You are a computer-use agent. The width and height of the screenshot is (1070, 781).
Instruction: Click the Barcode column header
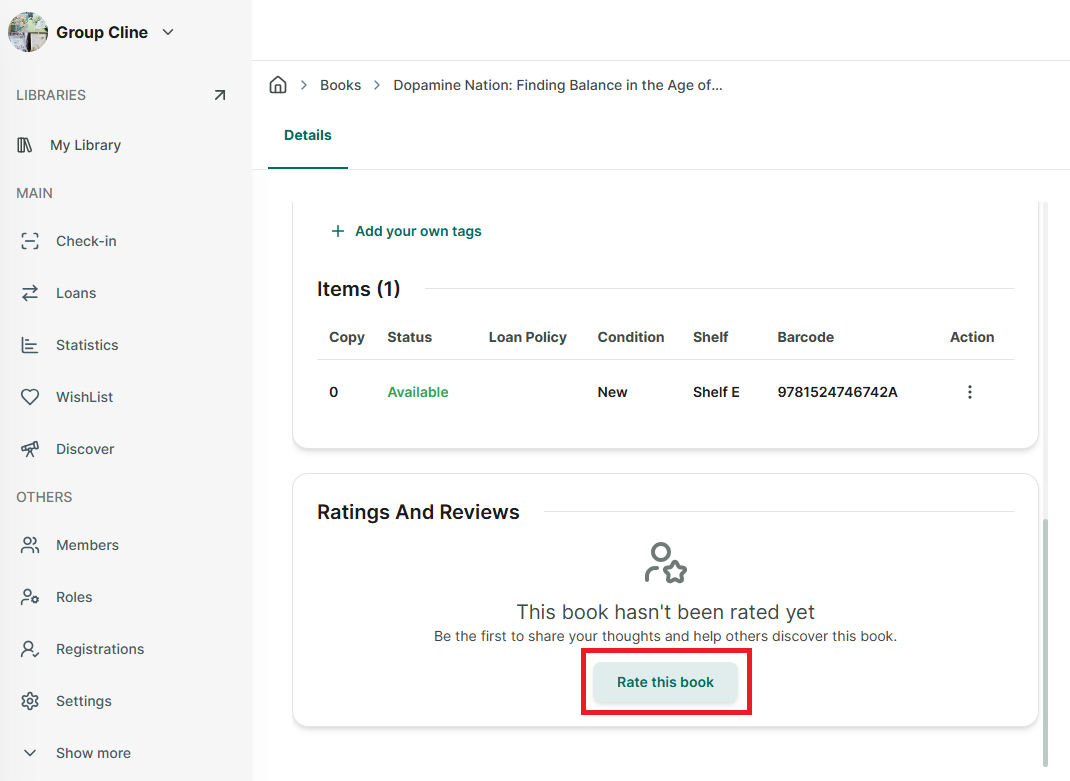[805, 337]
